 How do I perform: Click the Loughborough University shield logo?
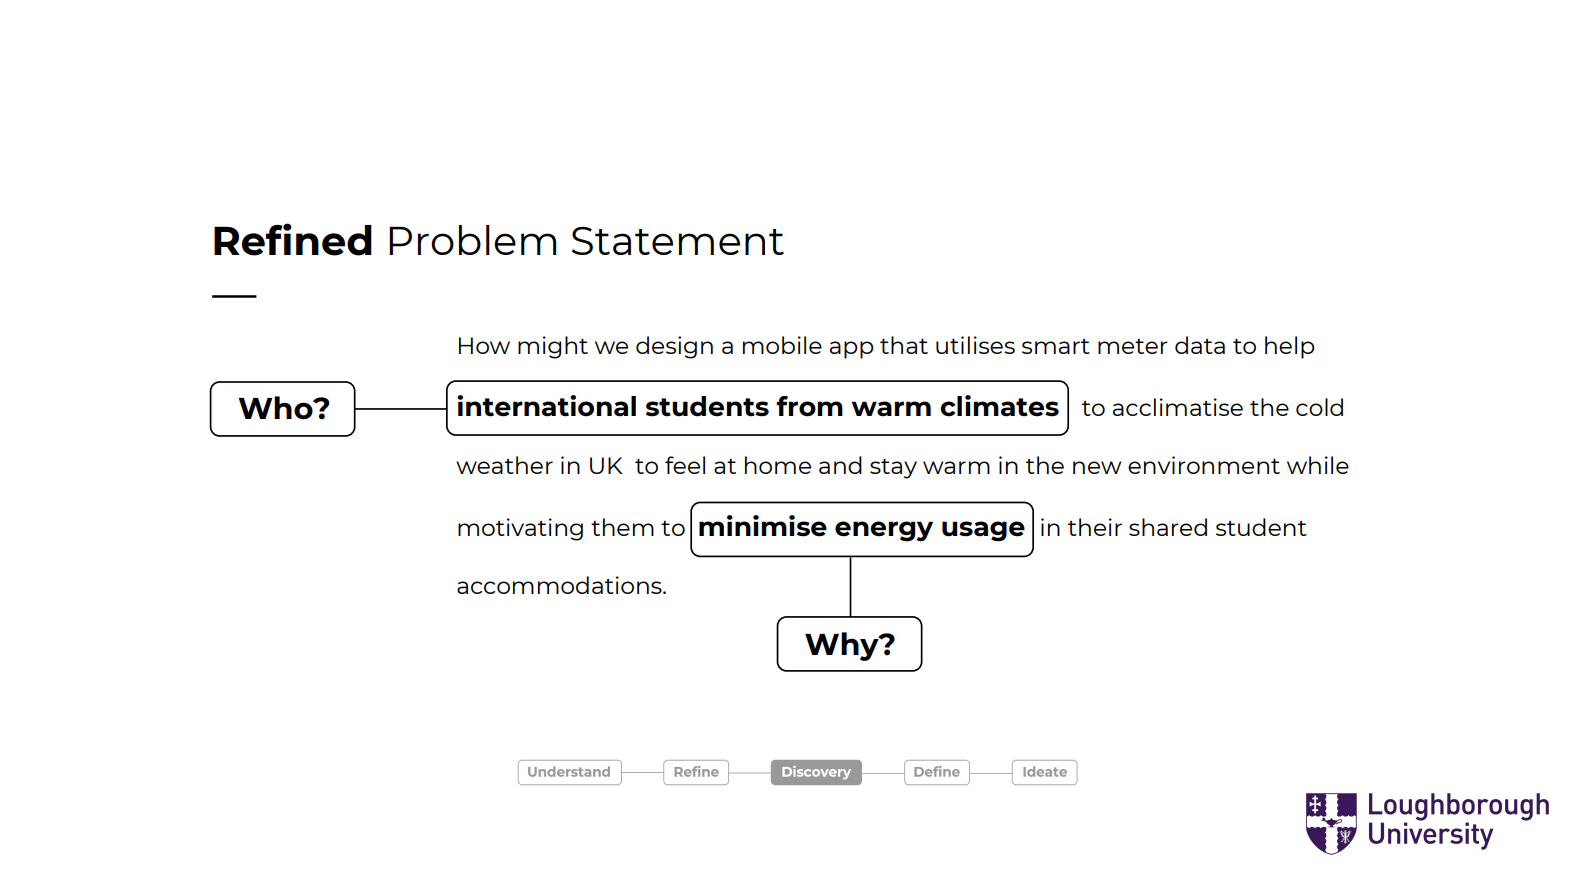click(1330, 822)
